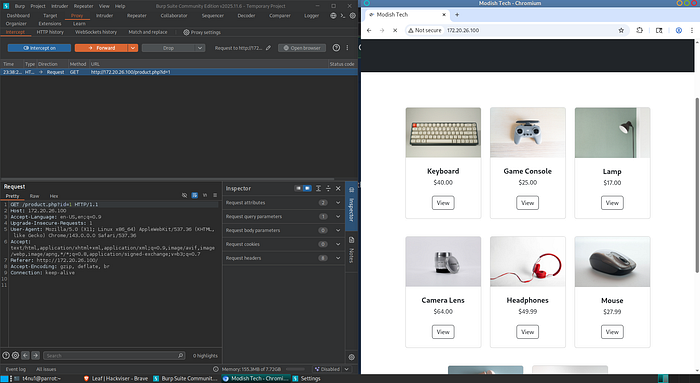
Task: View the Keyboard product
Action: [x=443, y=203]
